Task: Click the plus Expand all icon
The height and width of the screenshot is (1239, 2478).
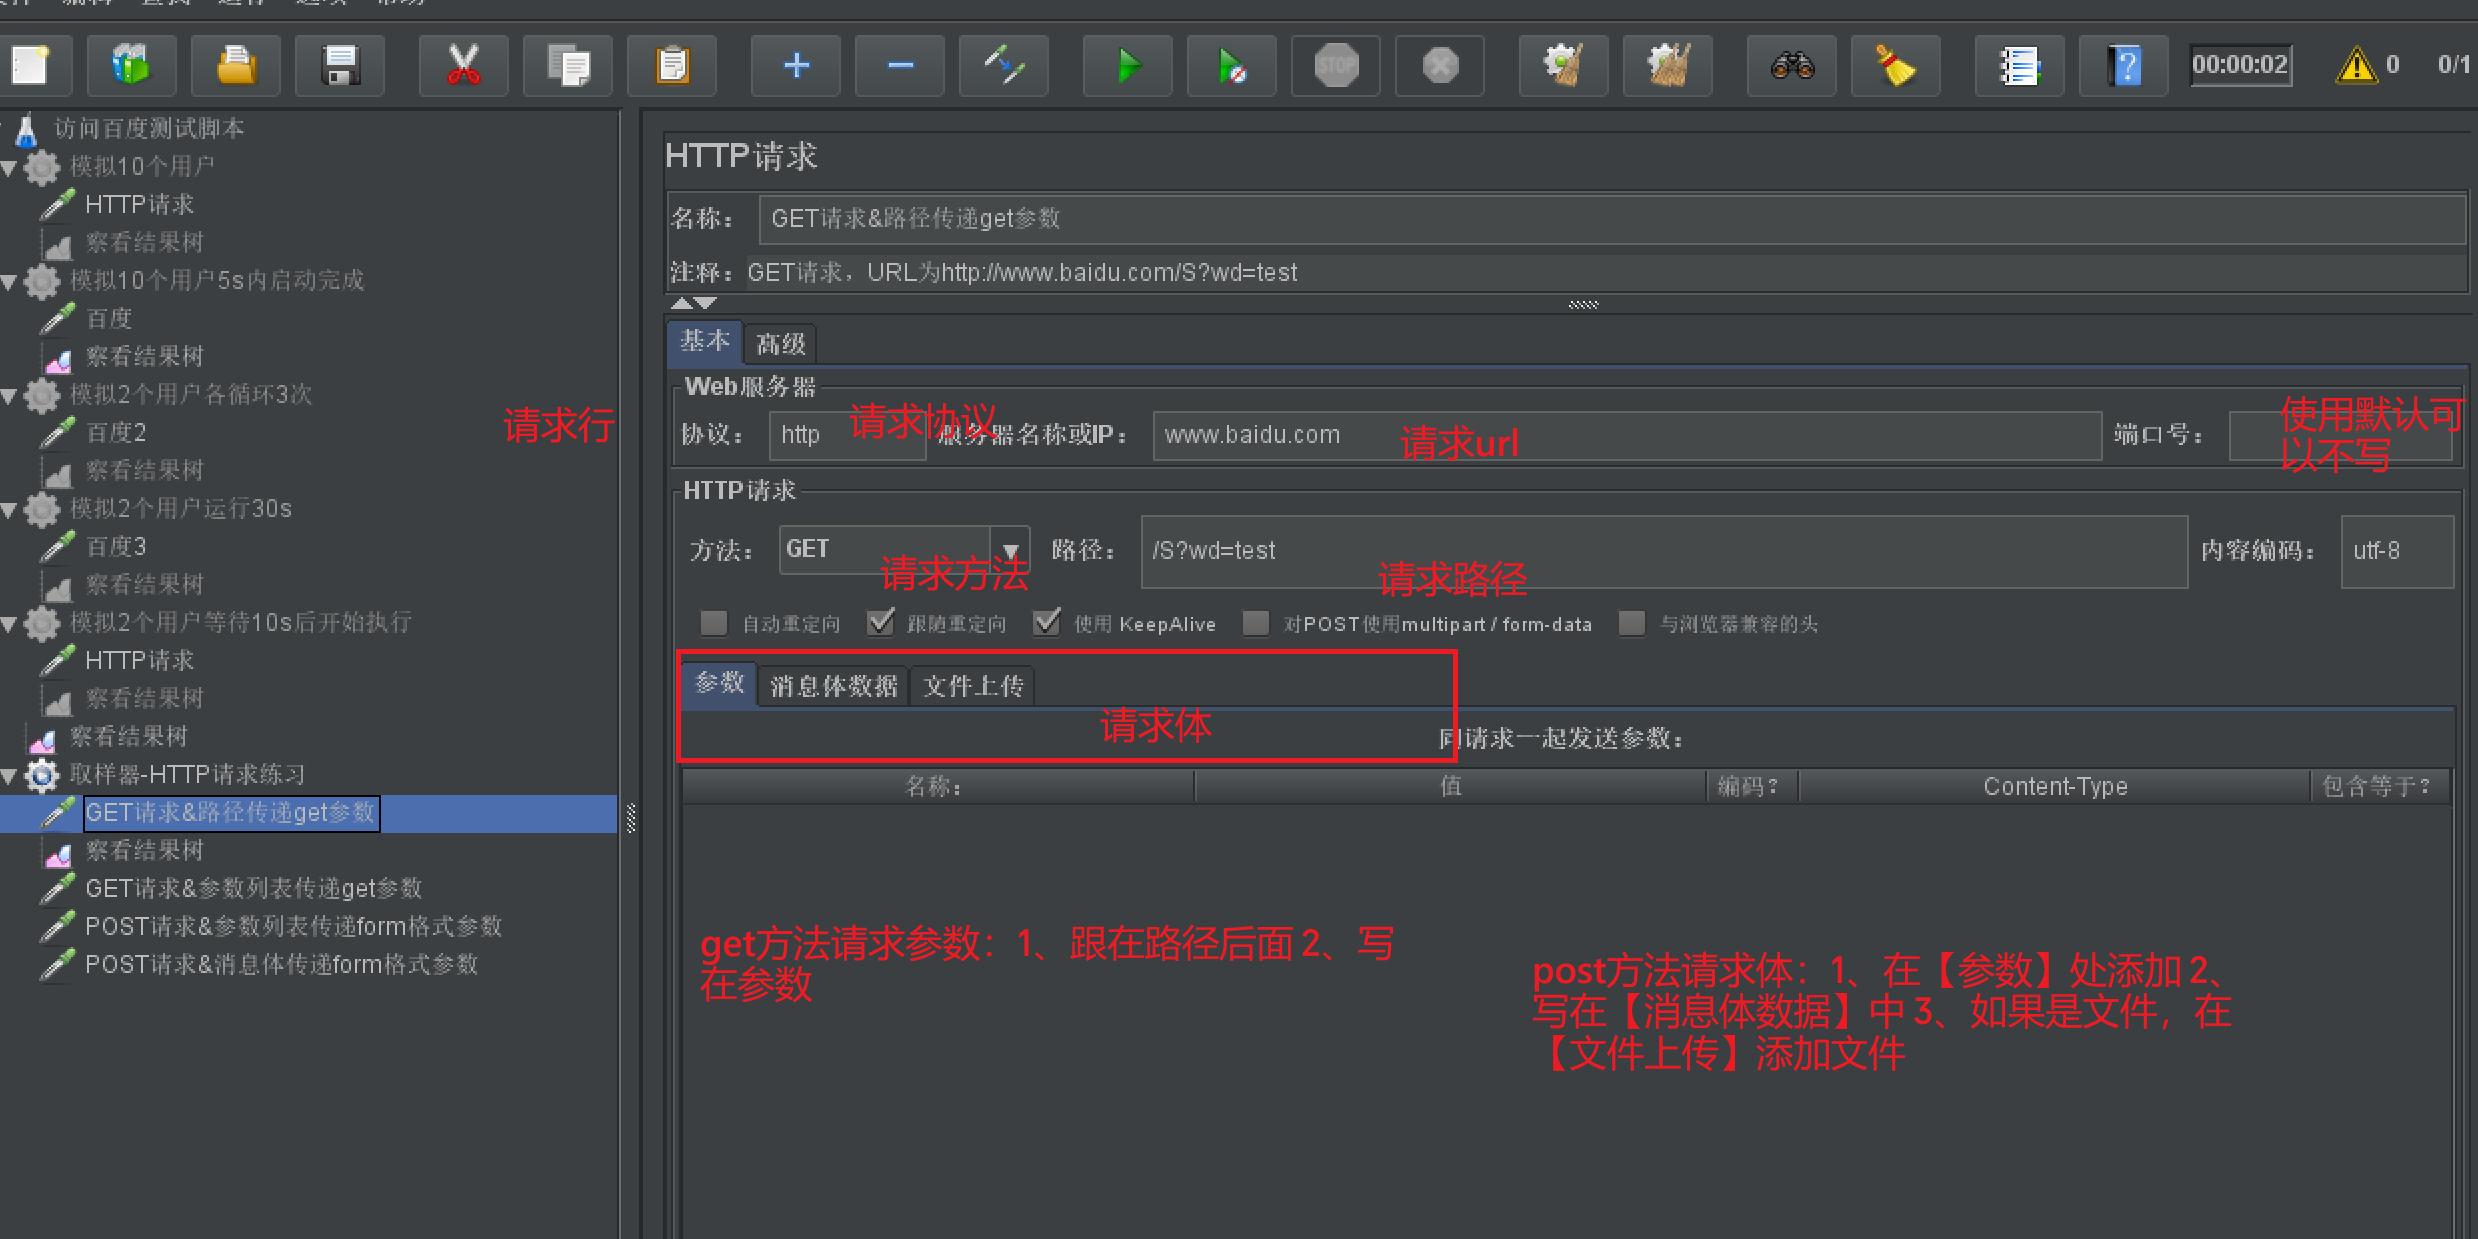Action: click(x=796, y=66)
